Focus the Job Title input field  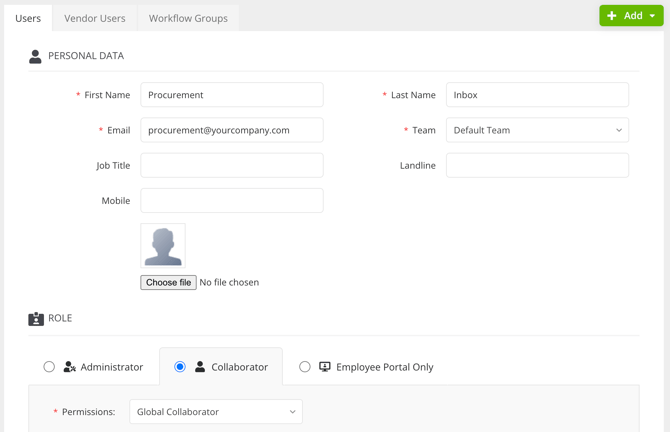[232, 165]
